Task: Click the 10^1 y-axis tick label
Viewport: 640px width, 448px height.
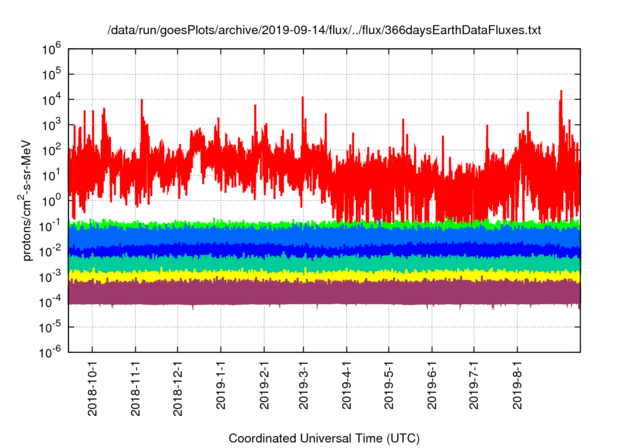Action: 51,176
